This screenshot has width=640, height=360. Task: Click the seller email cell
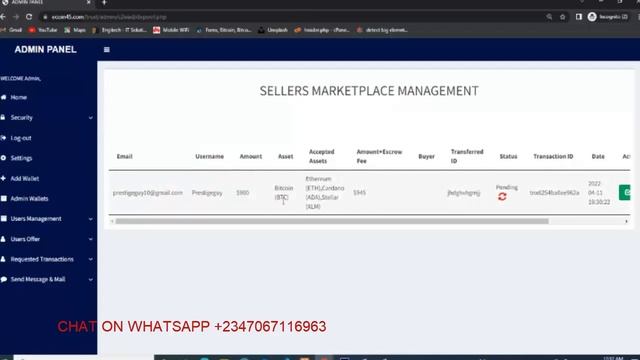(x=148, y=193)
